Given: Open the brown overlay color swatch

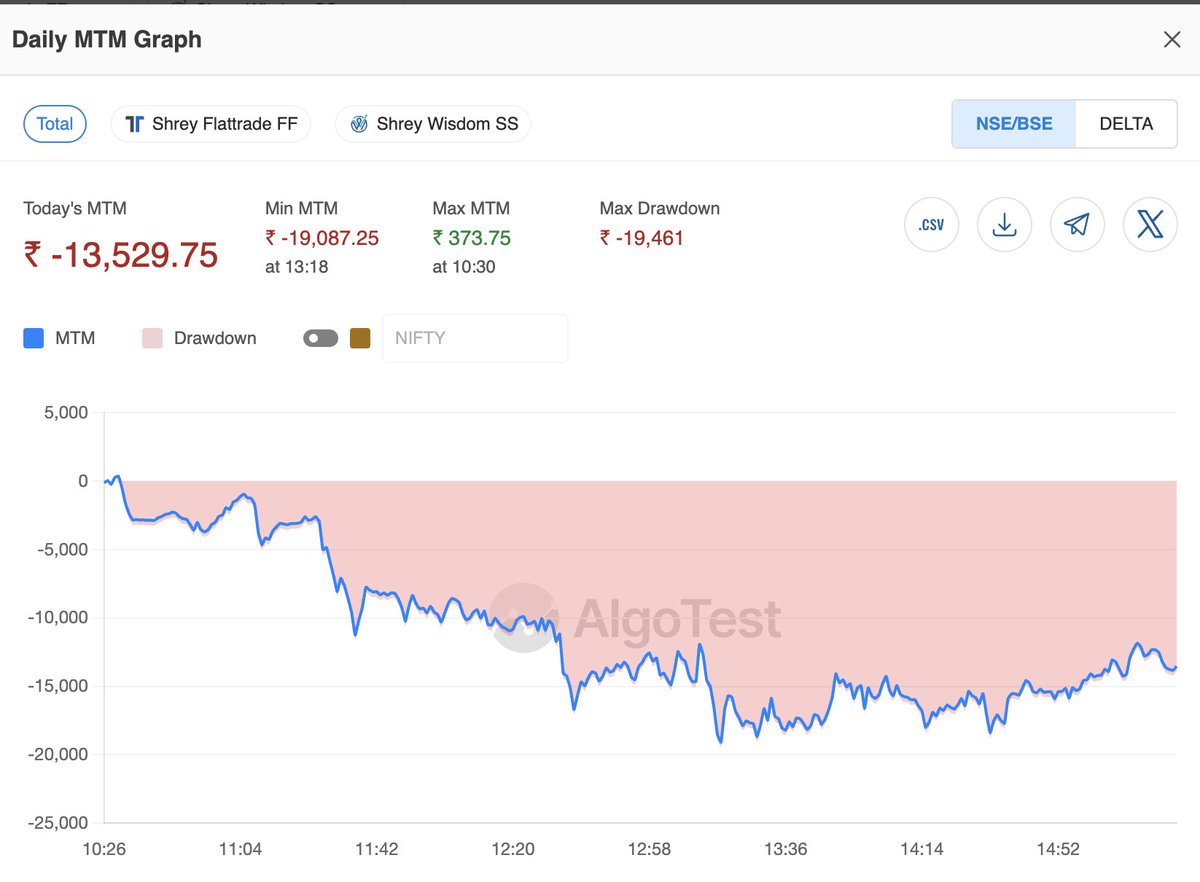Looking at the screenshot, I should pyautogui.click(x=360, y=338).
